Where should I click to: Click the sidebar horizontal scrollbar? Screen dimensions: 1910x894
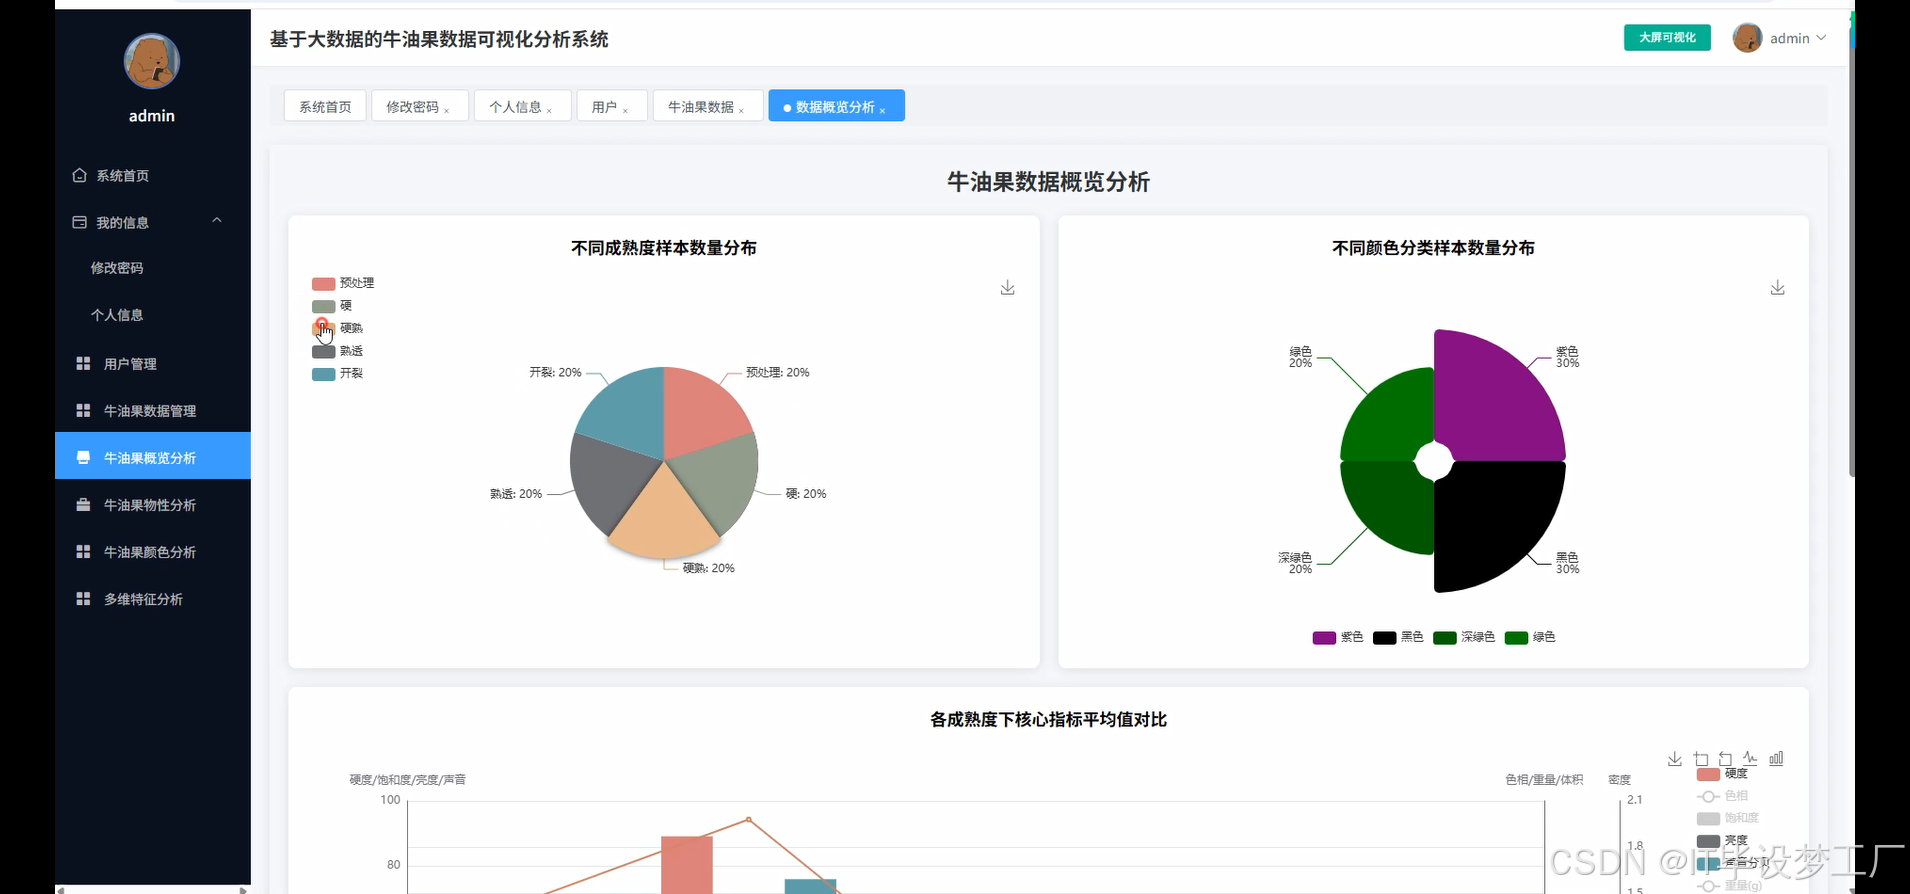(x=152, y=889)
